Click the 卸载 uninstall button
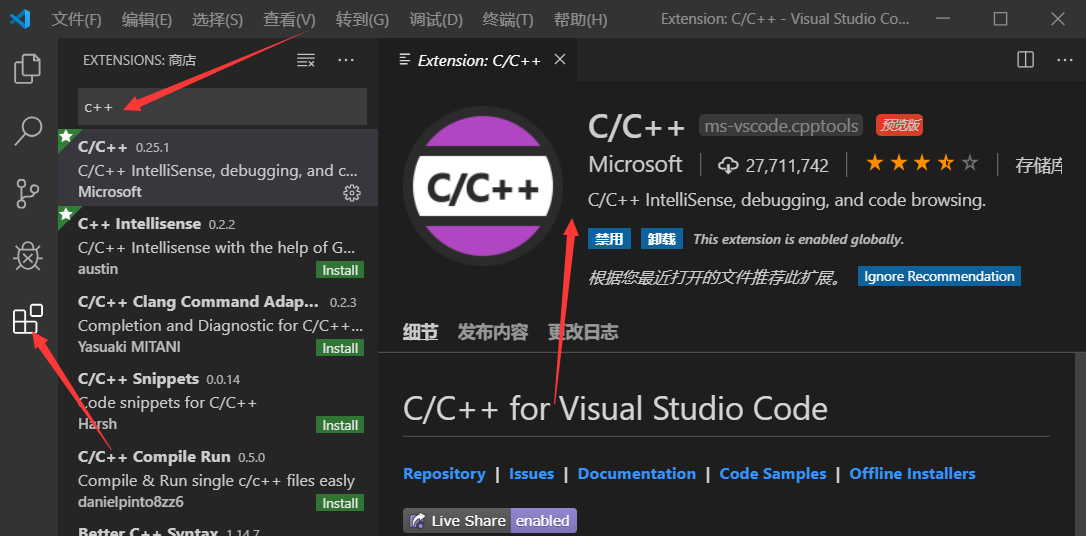 pyautogui.click(x=661, y=239)
